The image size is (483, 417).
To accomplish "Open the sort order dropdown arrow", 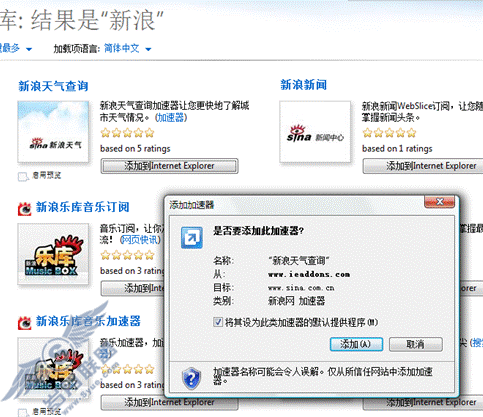I will coord(29,49).
